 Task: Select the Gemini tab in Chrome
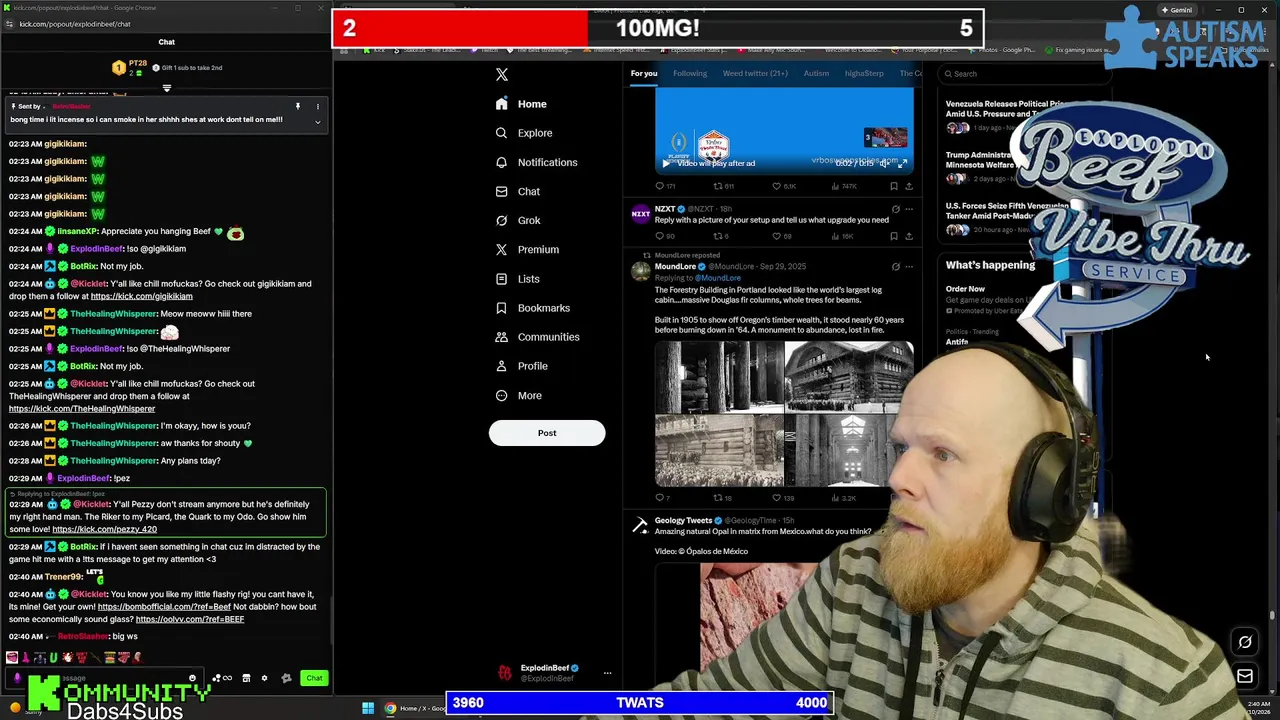click(x=1176, y=10)
